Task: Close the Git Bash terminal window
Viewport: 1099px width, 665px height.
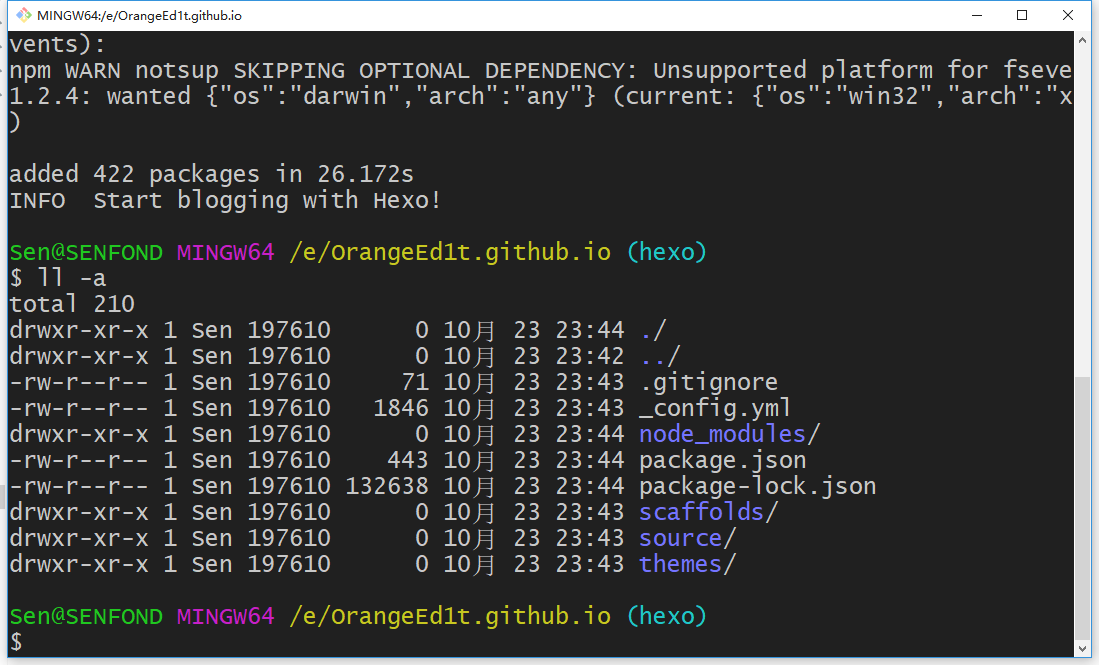Action: [1068, 16]
